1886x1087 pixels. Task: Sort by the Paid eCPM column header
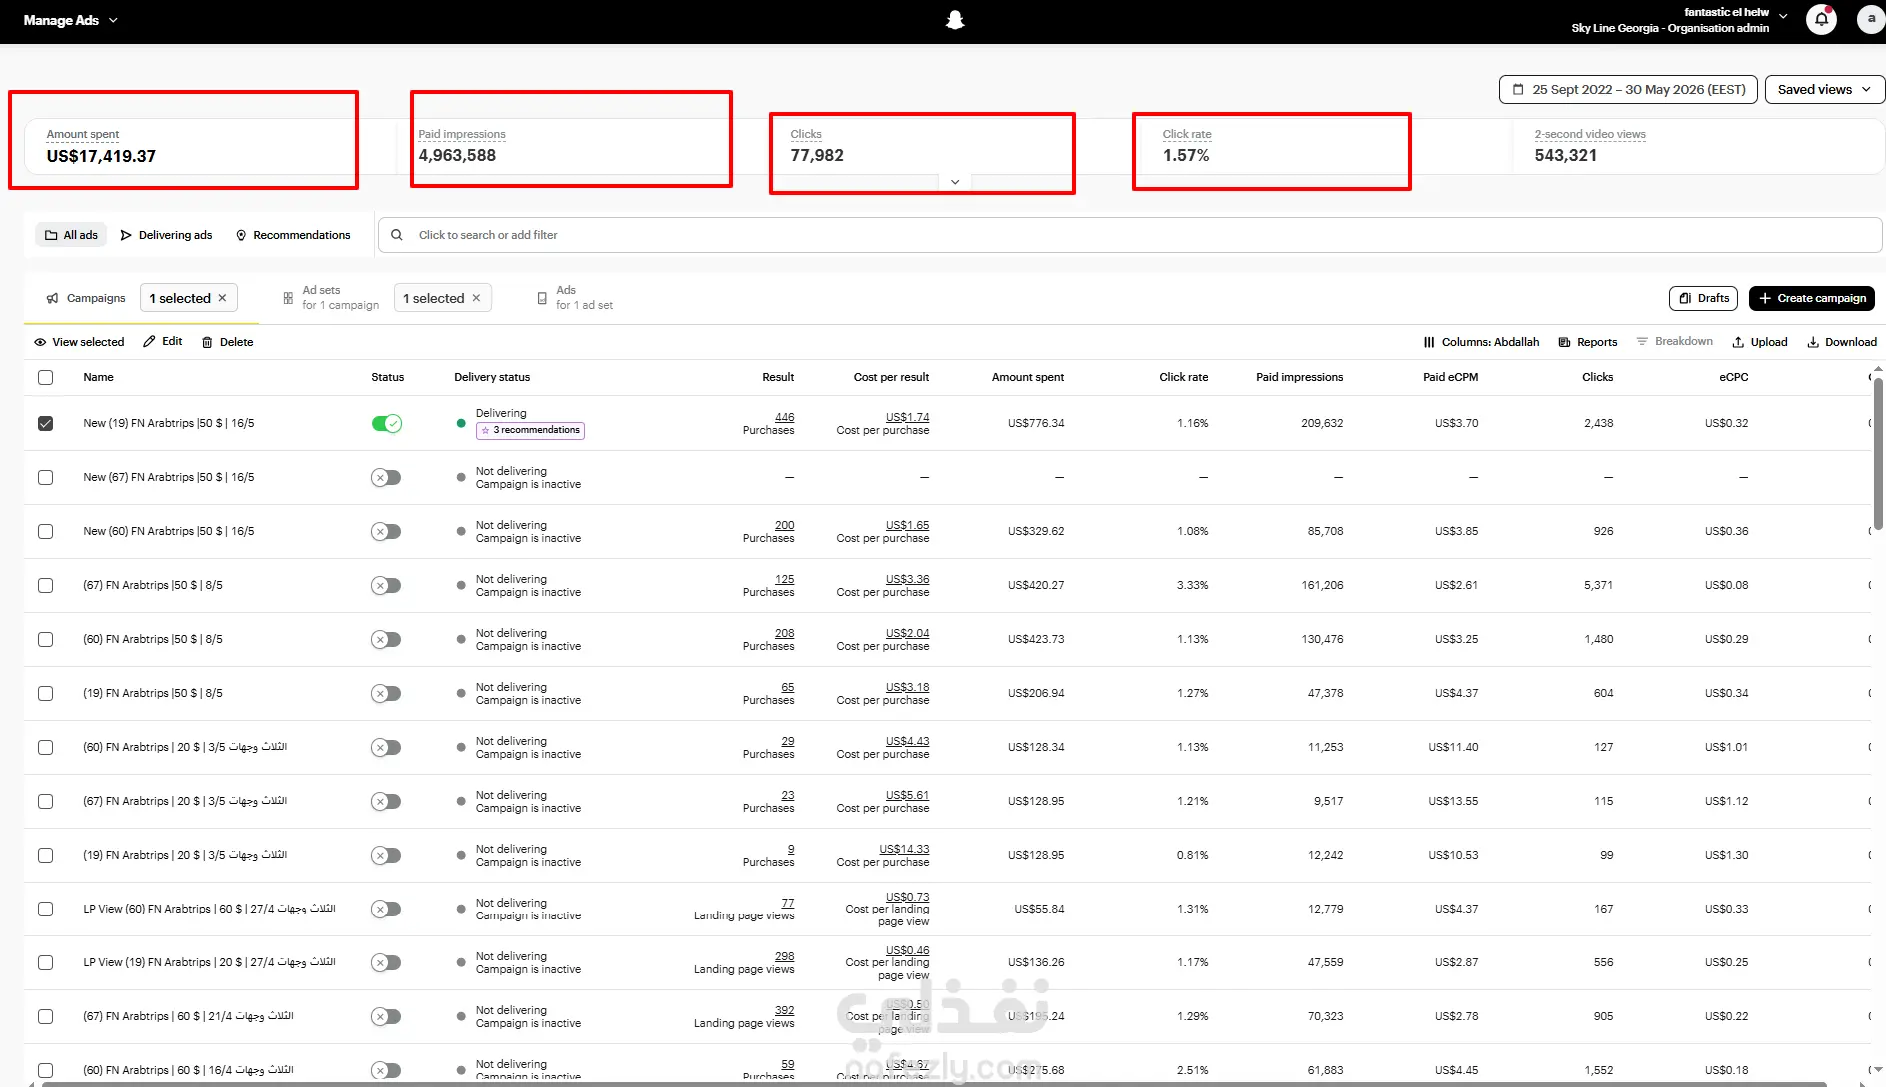(1451, 377)
